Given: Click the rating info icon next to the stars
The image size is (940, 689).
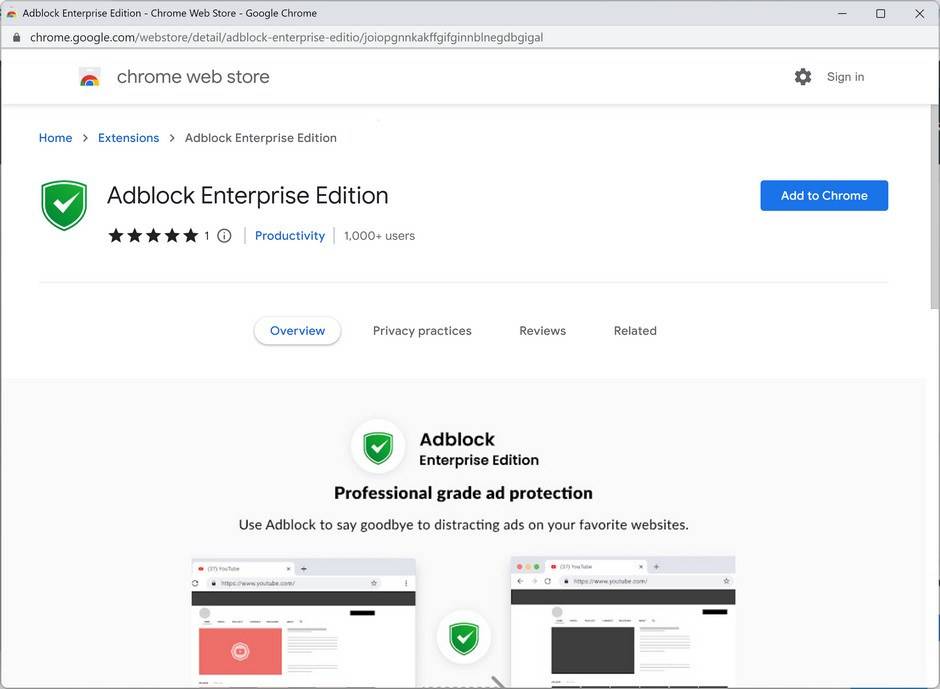Looking at the screenshot, I should (x=224, y=236).
